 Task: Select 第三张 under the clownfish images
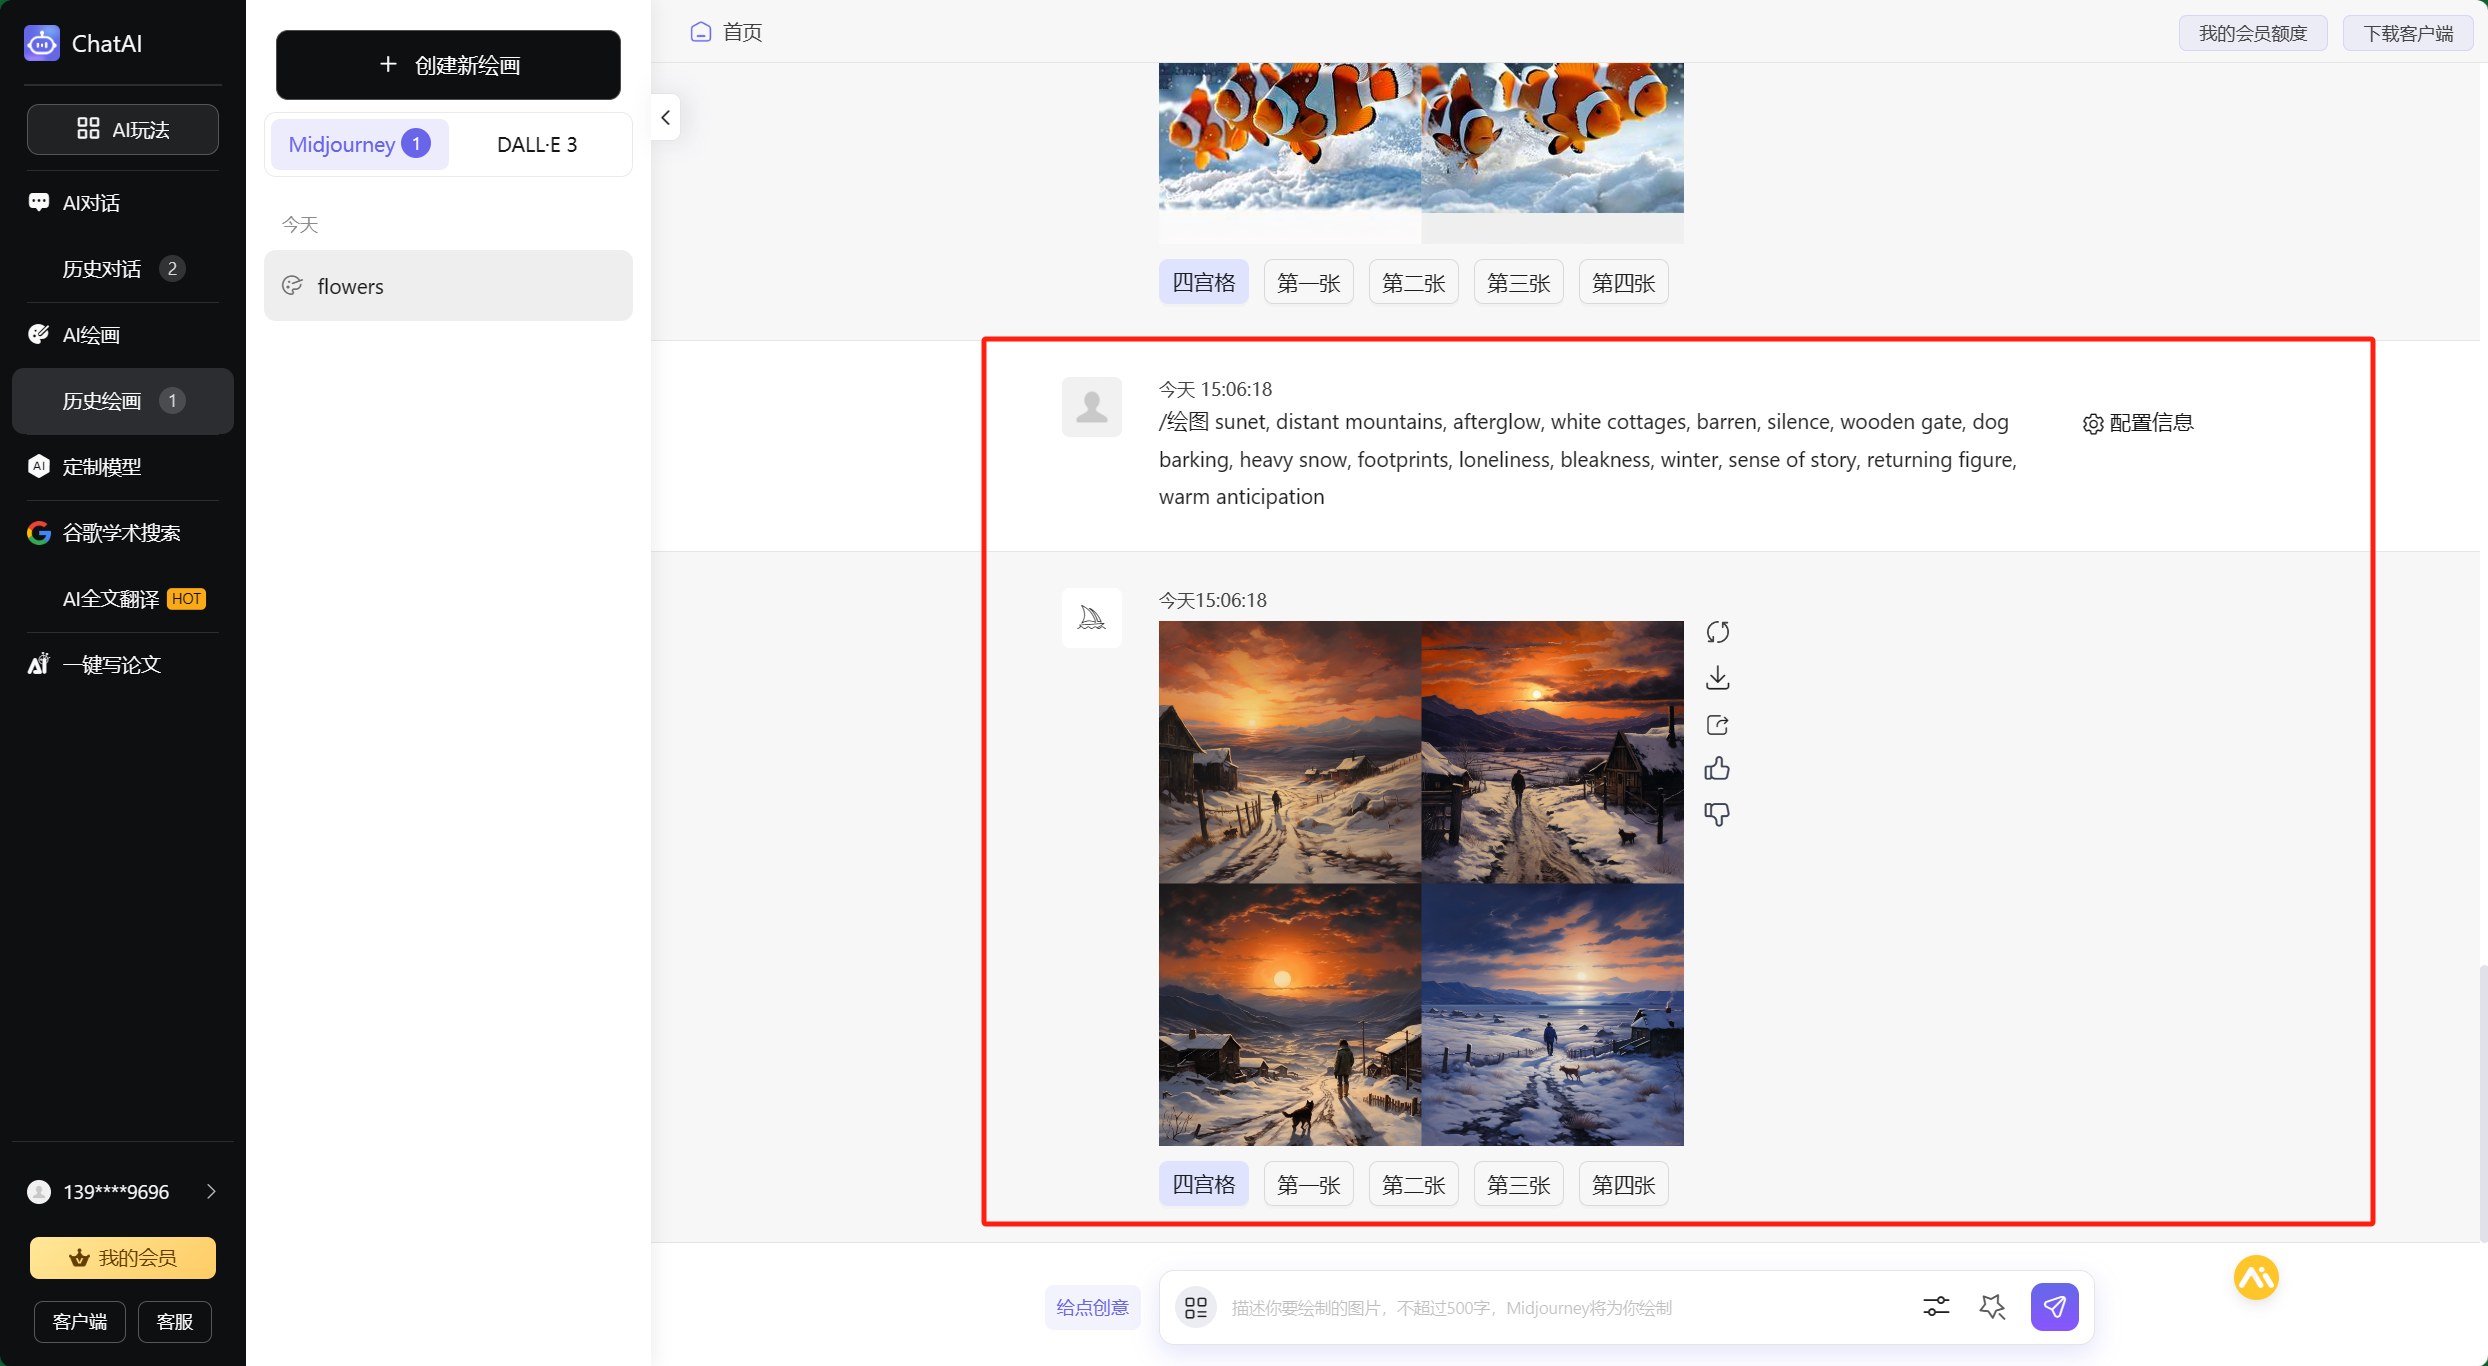[1518, 283]
